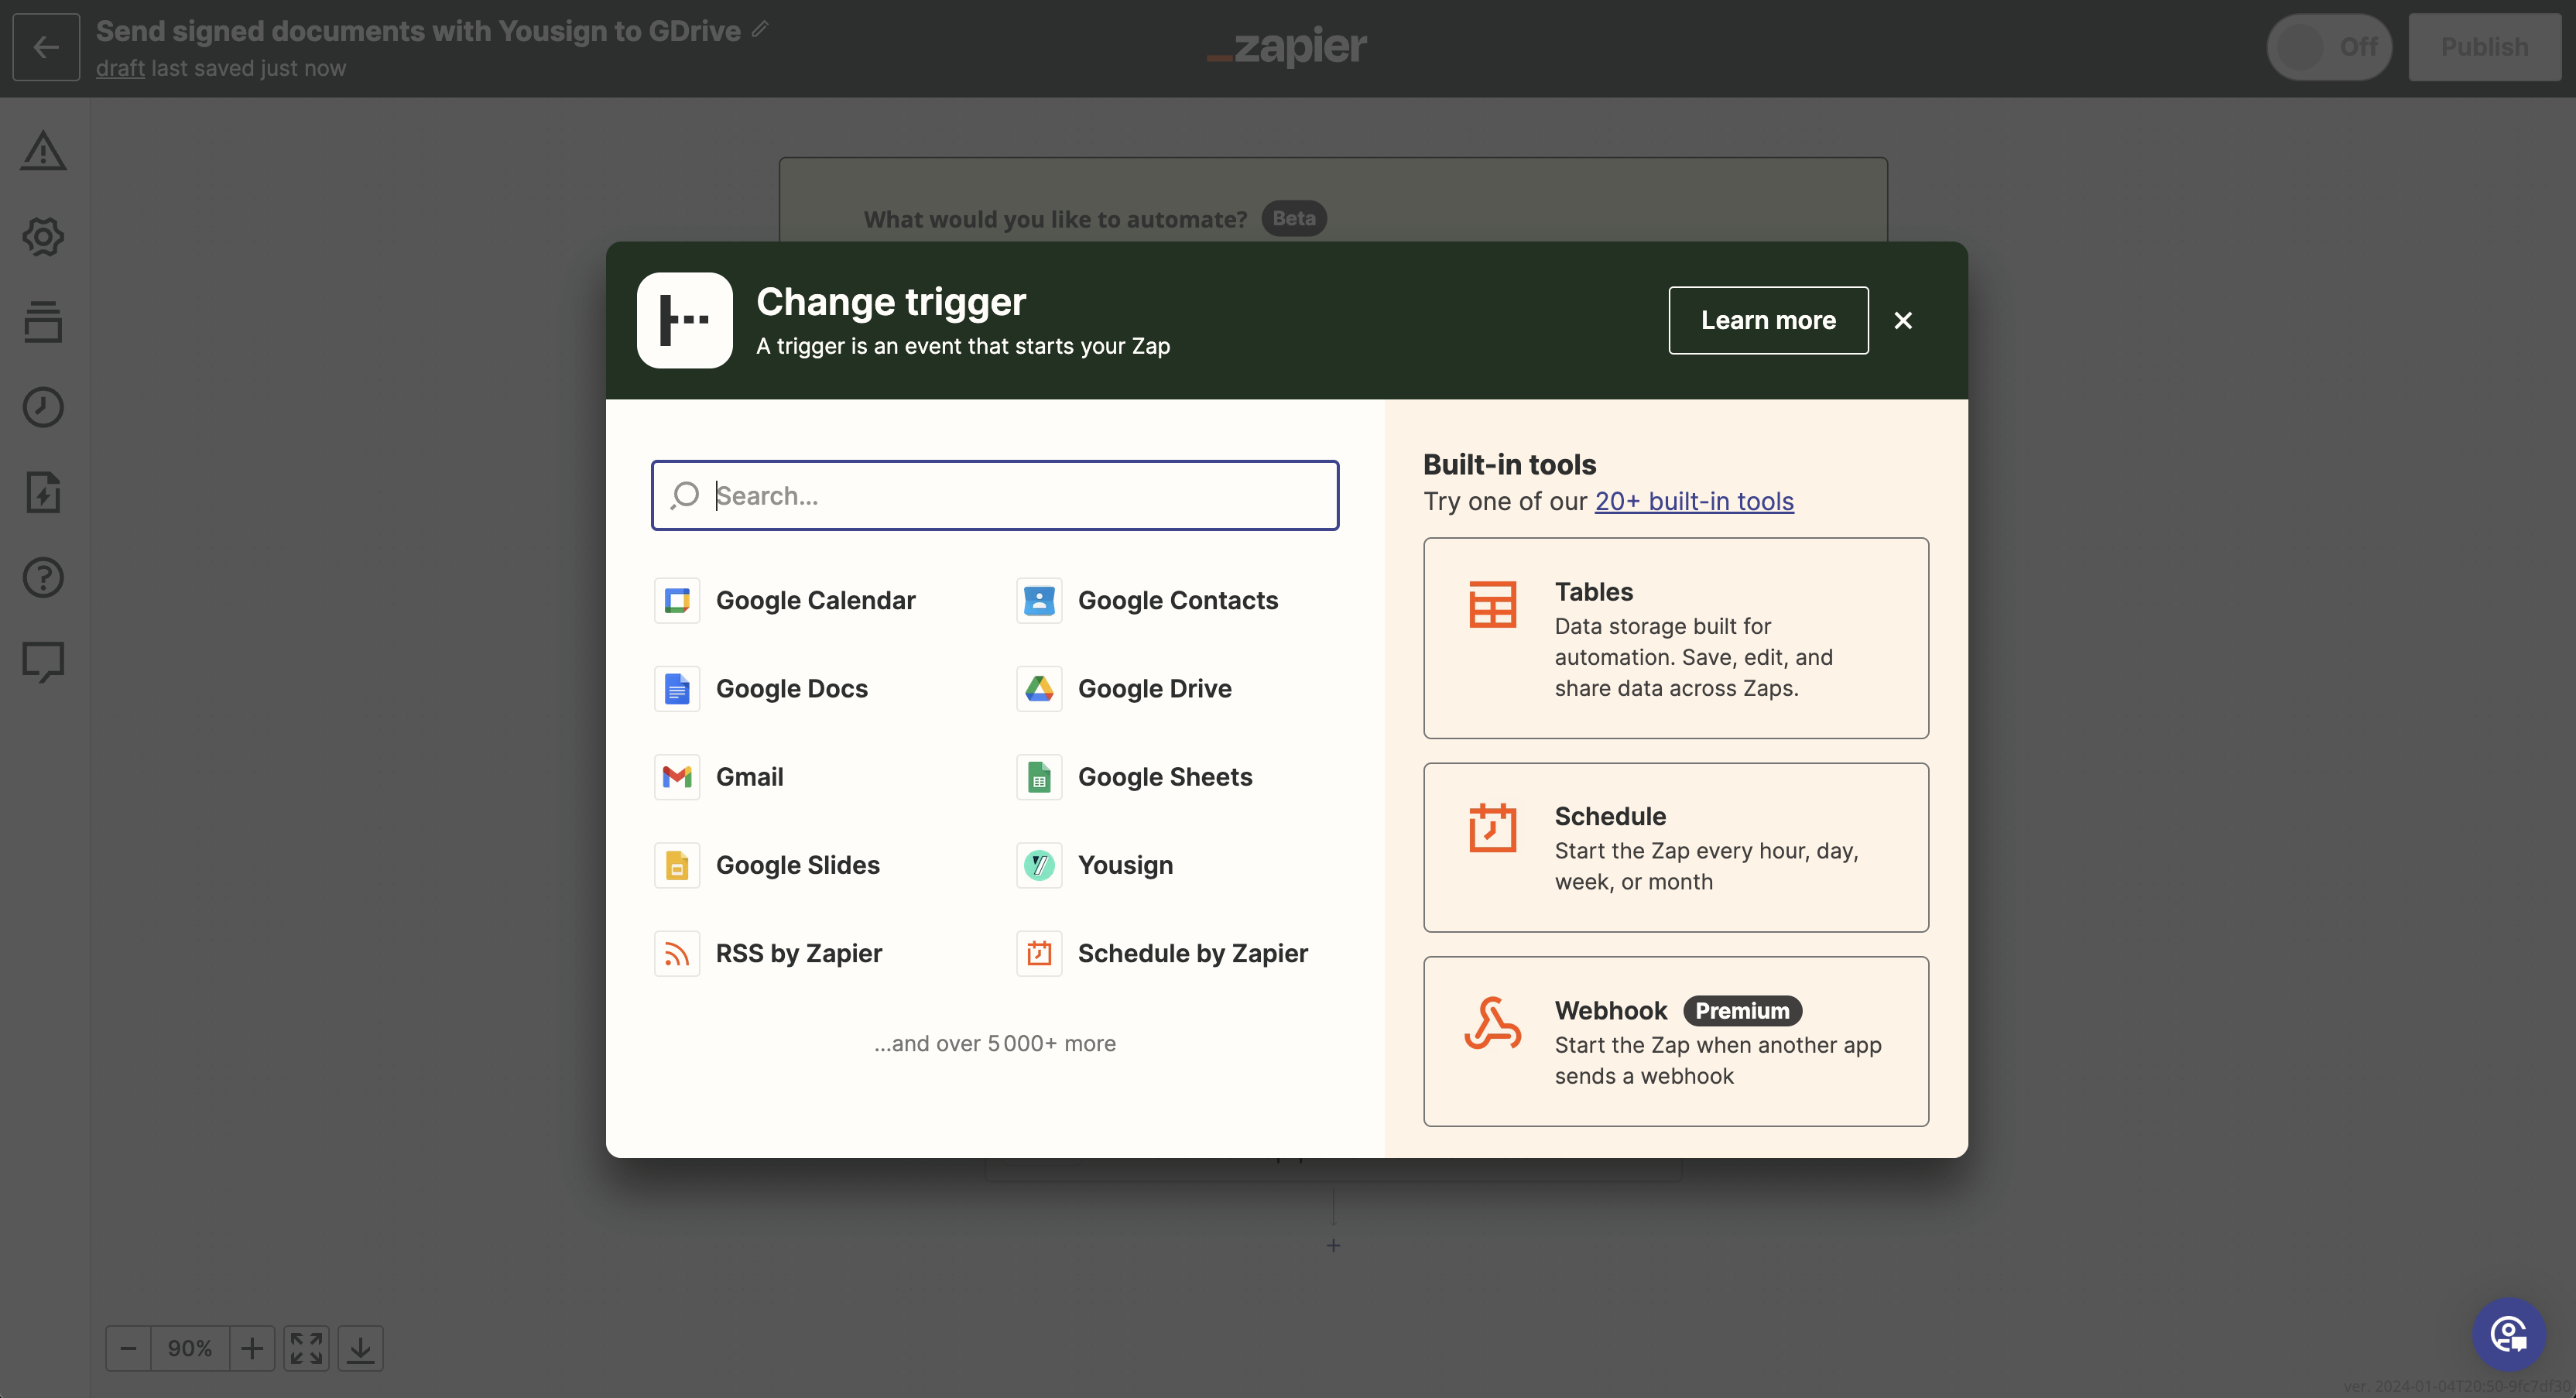Open the help panel question mark icon
Image resolution: width=2576 pixels, height=1398 pixels.
(x=44, y=577)
